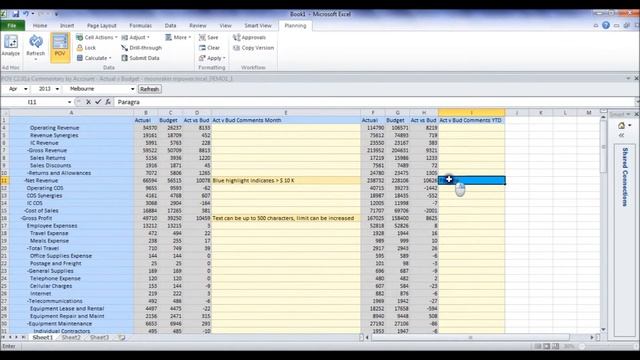Open Excel Help question mark icon
The width and height of the screenshot is (640, 360).
[x=606, y=25]
